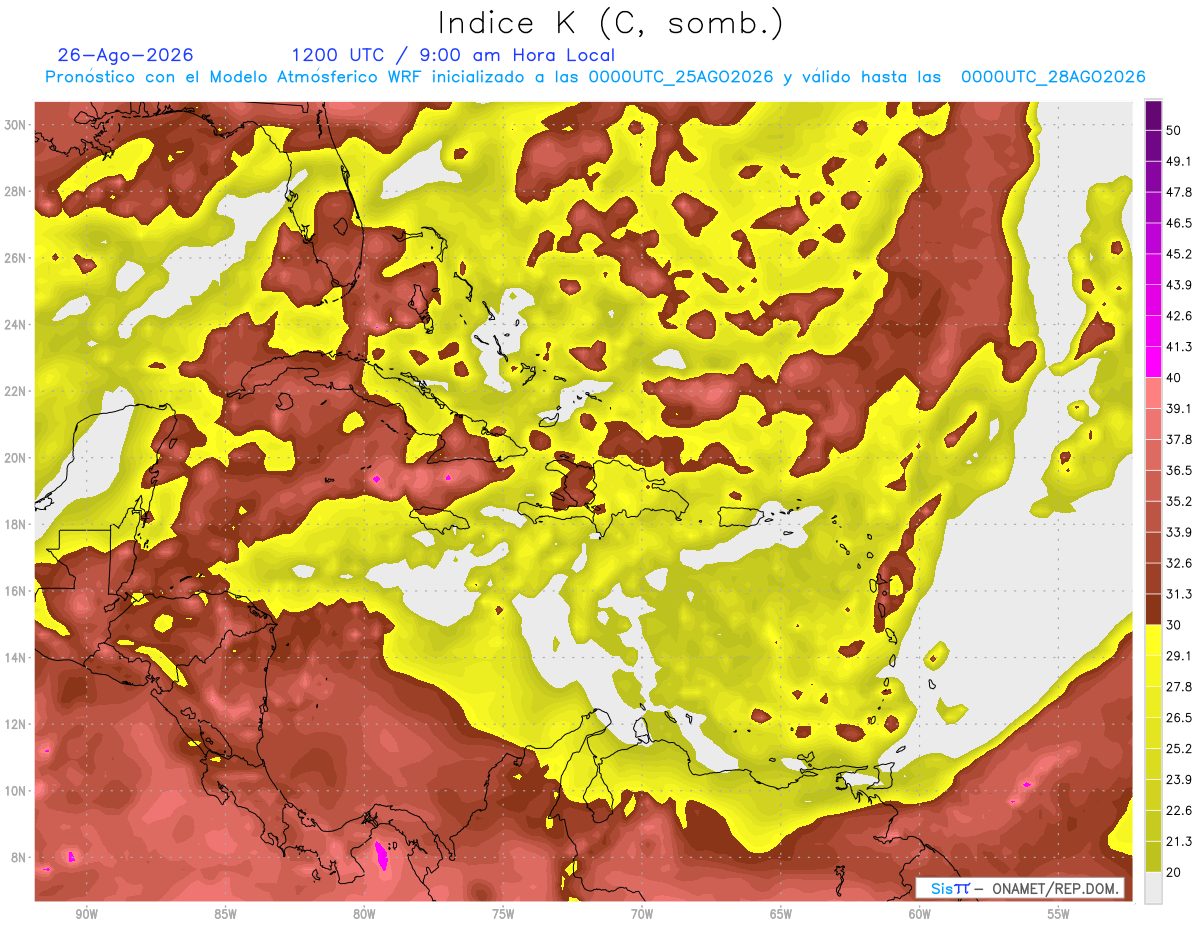
Task: Click the colorbar value 47.8
Action: [x=1178, y=192]
